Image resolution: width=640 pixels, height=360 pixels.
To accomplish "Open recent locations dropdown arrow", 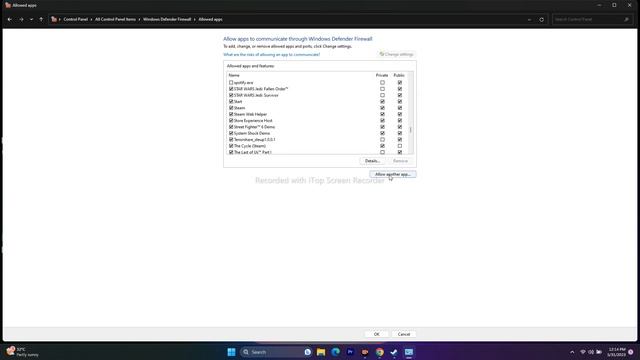I will (31, 19).
